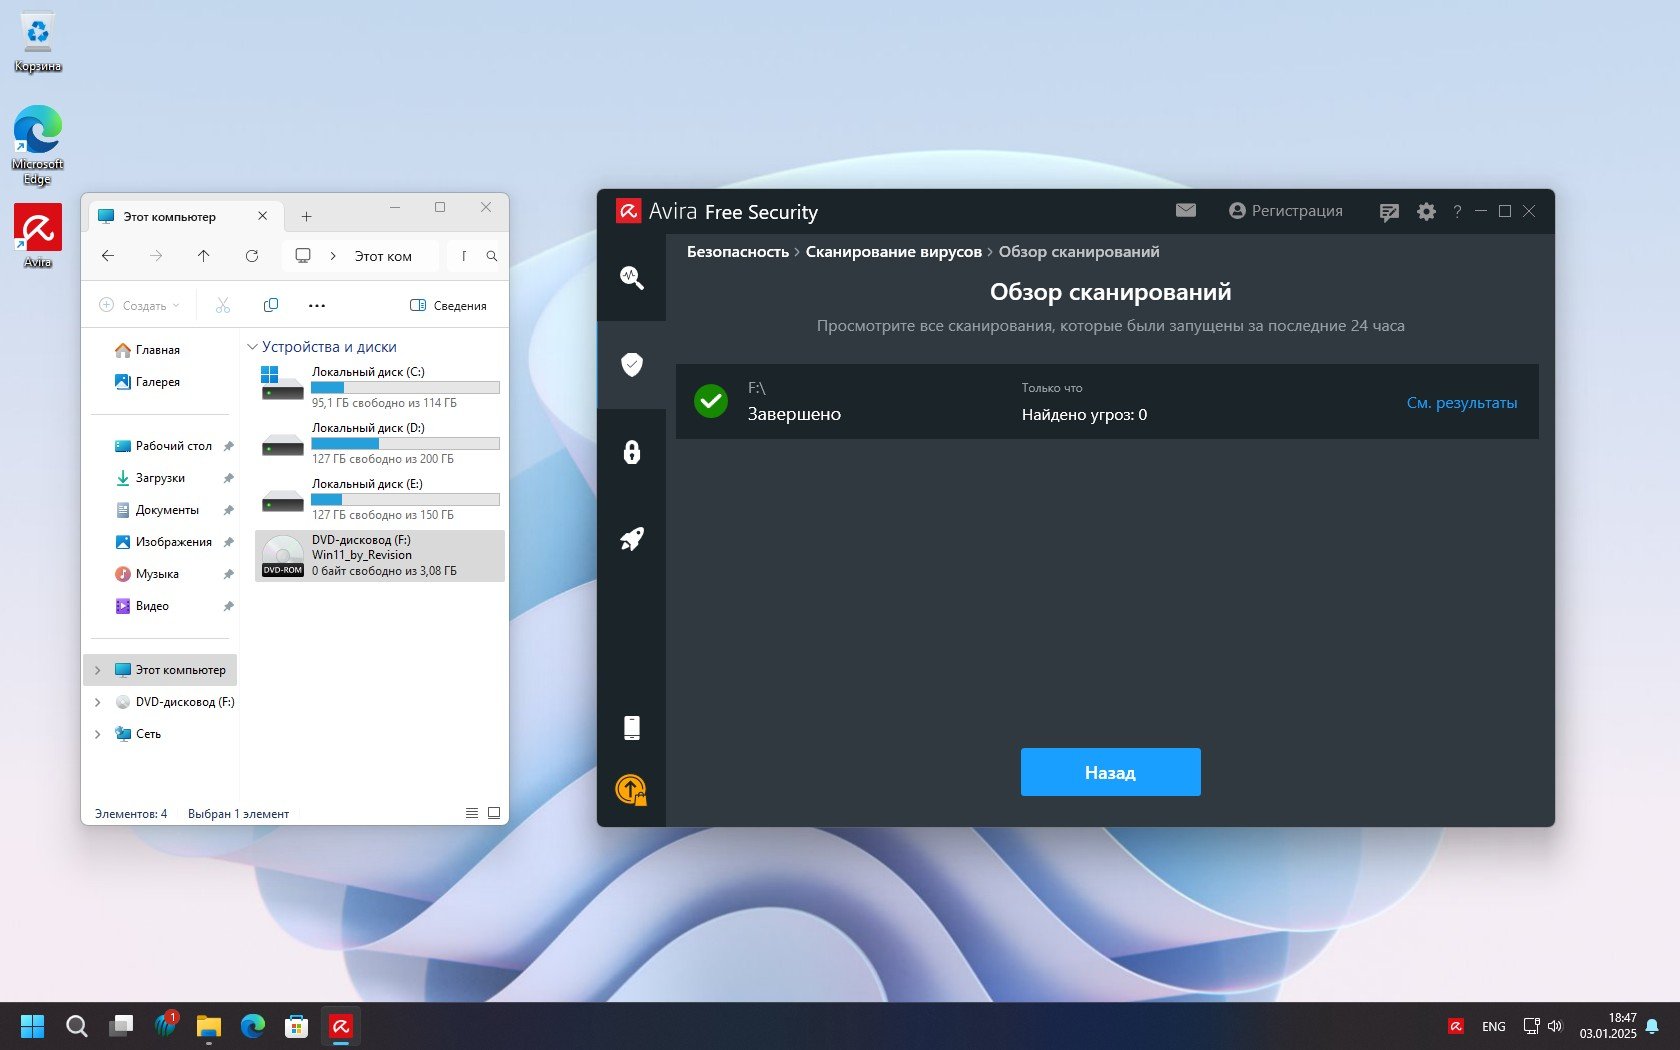The width and height of the screenshot is (1680, 1050).
Task: Click Регистрация in Avira header
Action: tap(1285, 211)
